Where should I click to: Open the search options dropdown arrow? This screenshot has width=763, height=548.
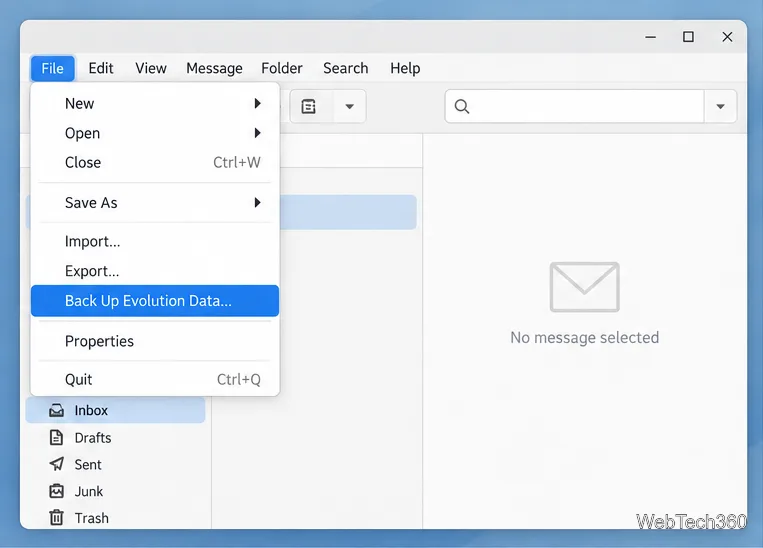tap(720, 106)
